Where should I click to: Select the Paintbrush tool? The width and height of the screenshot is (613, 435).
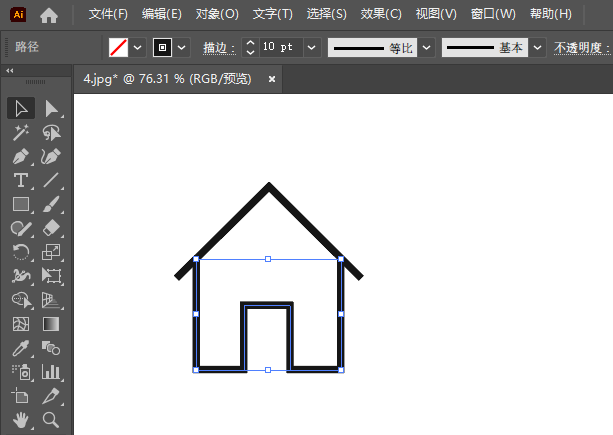[x=51, y=204]
